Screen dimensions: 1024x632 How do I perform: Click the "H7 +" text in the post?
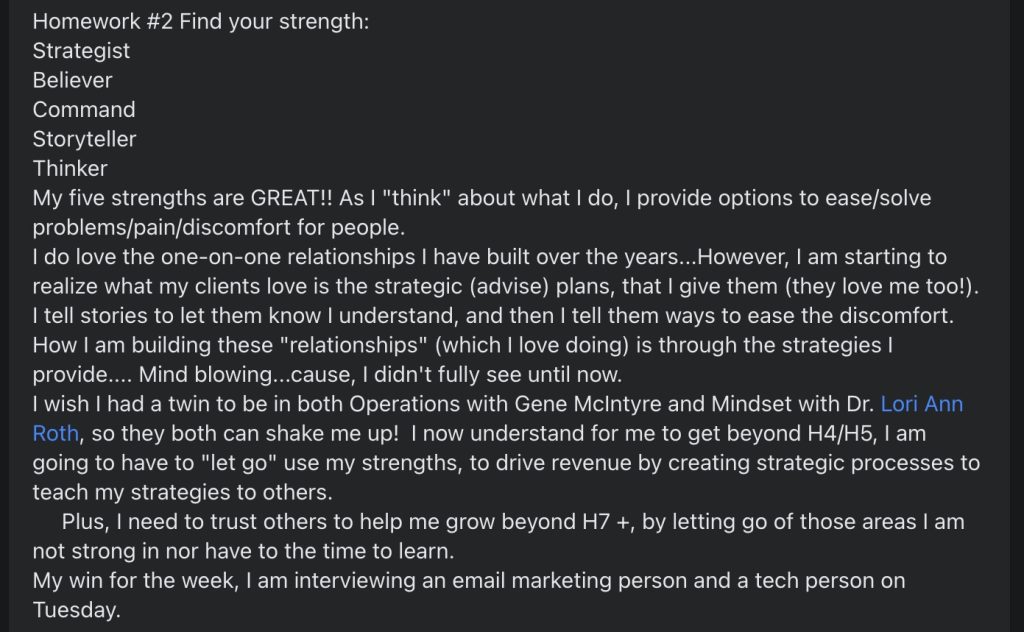[603, 523]
